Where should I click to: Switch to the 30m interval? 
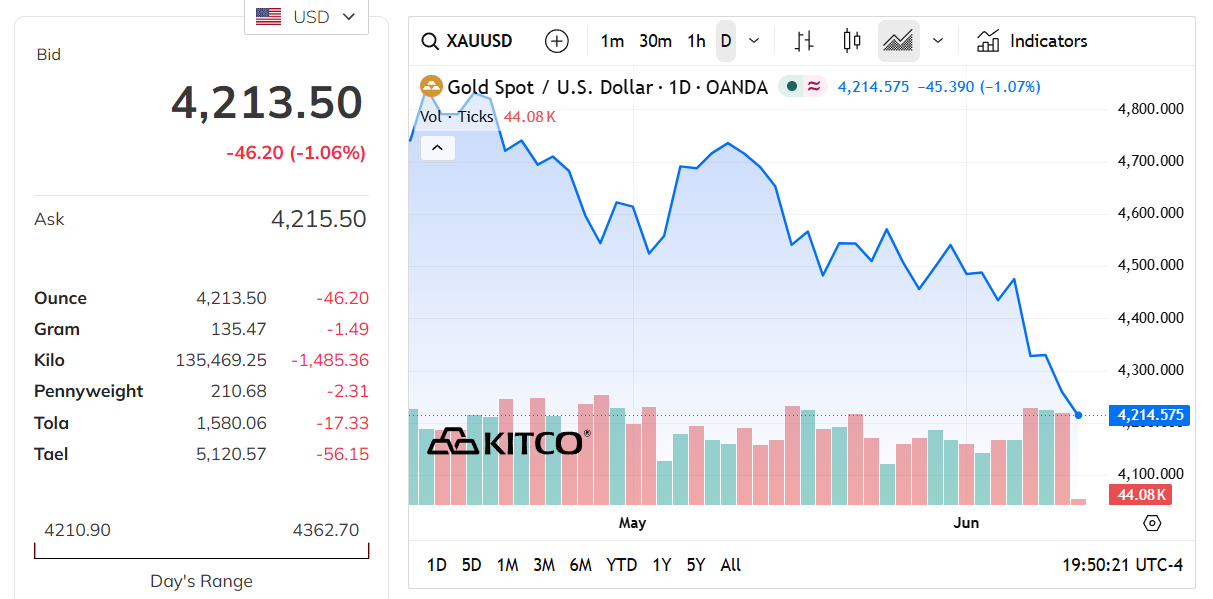pyautogui.click(x=655, y=41)
